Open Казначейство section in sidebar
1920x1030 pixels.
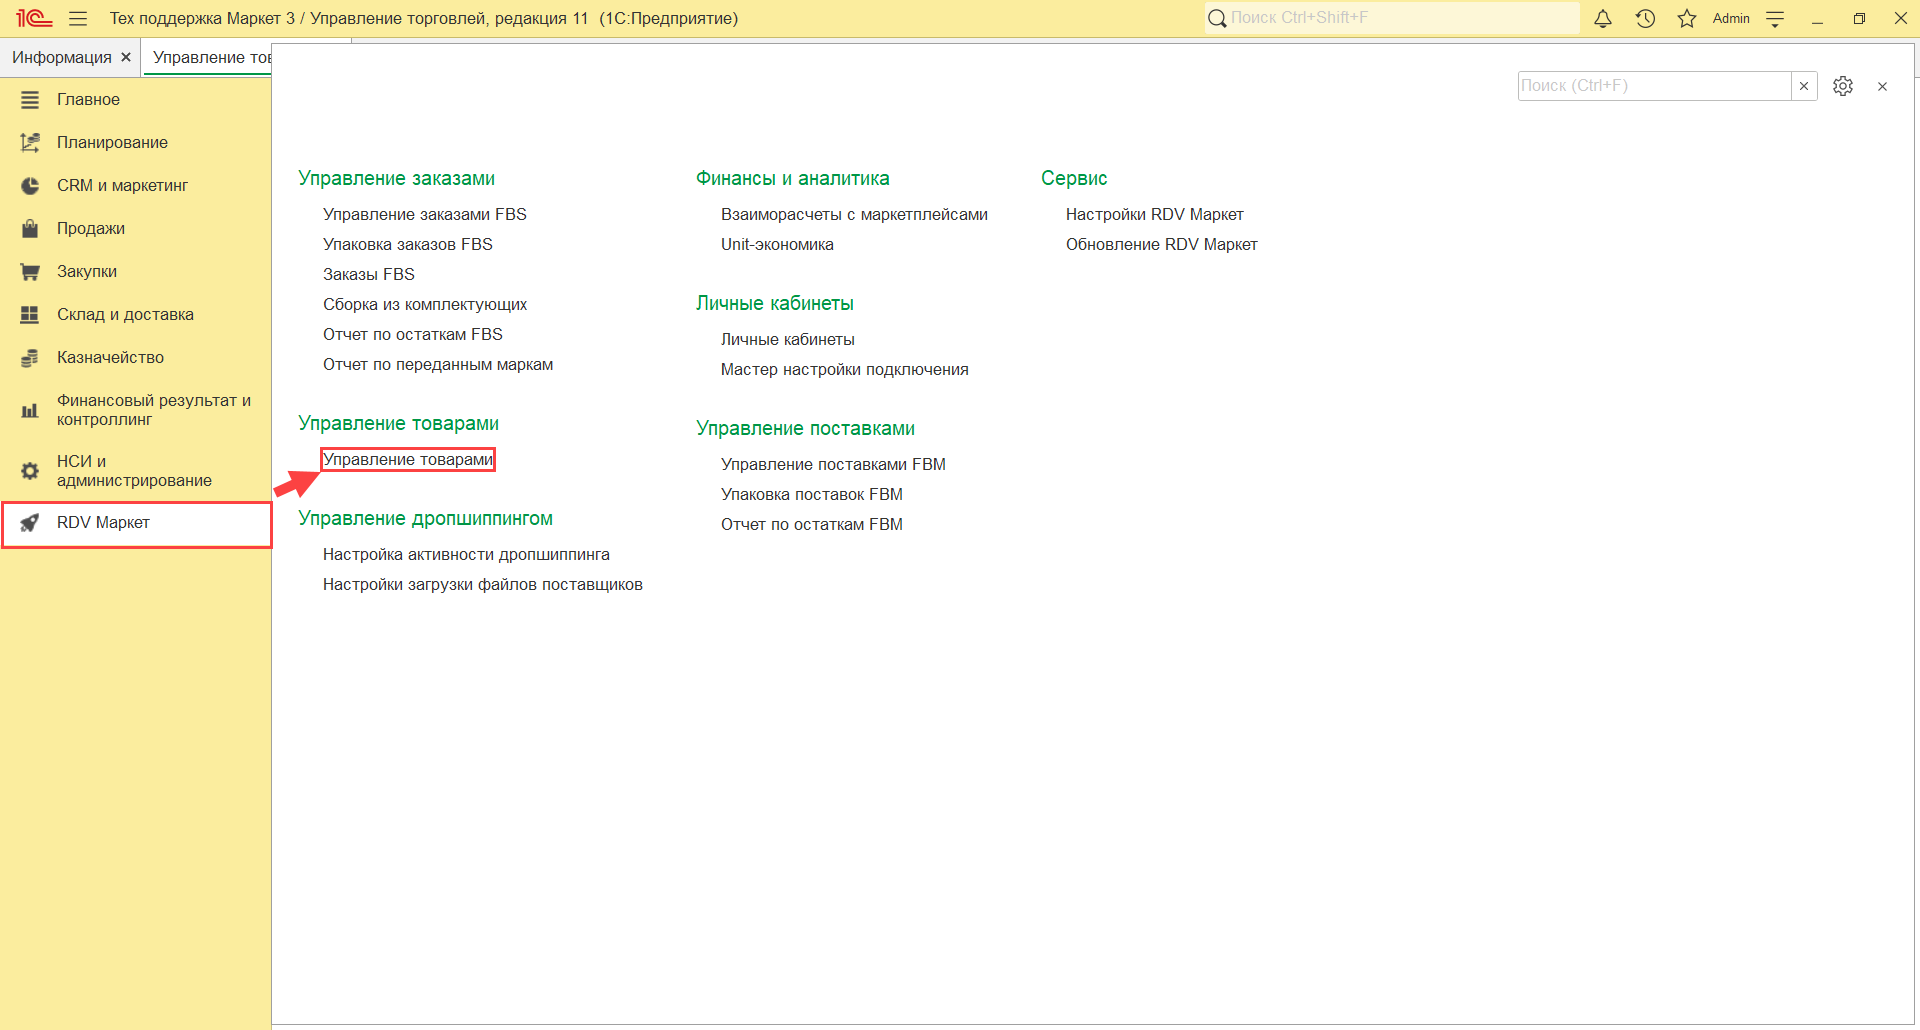[x=110, y=358]
